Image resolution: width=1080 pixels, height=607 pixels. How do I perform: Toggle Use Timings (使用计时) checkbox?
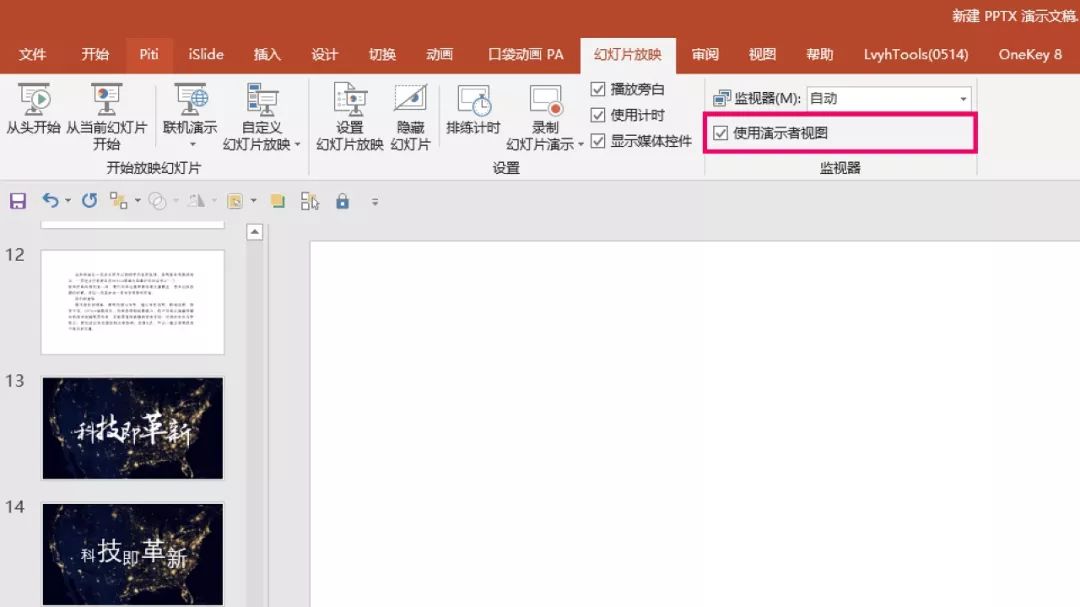tap(598, 115)
